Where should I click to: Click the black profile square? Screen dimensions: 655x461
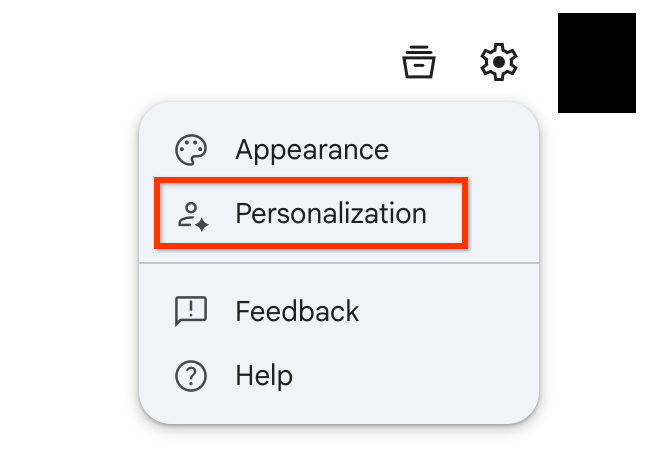[x=596, y=62]
